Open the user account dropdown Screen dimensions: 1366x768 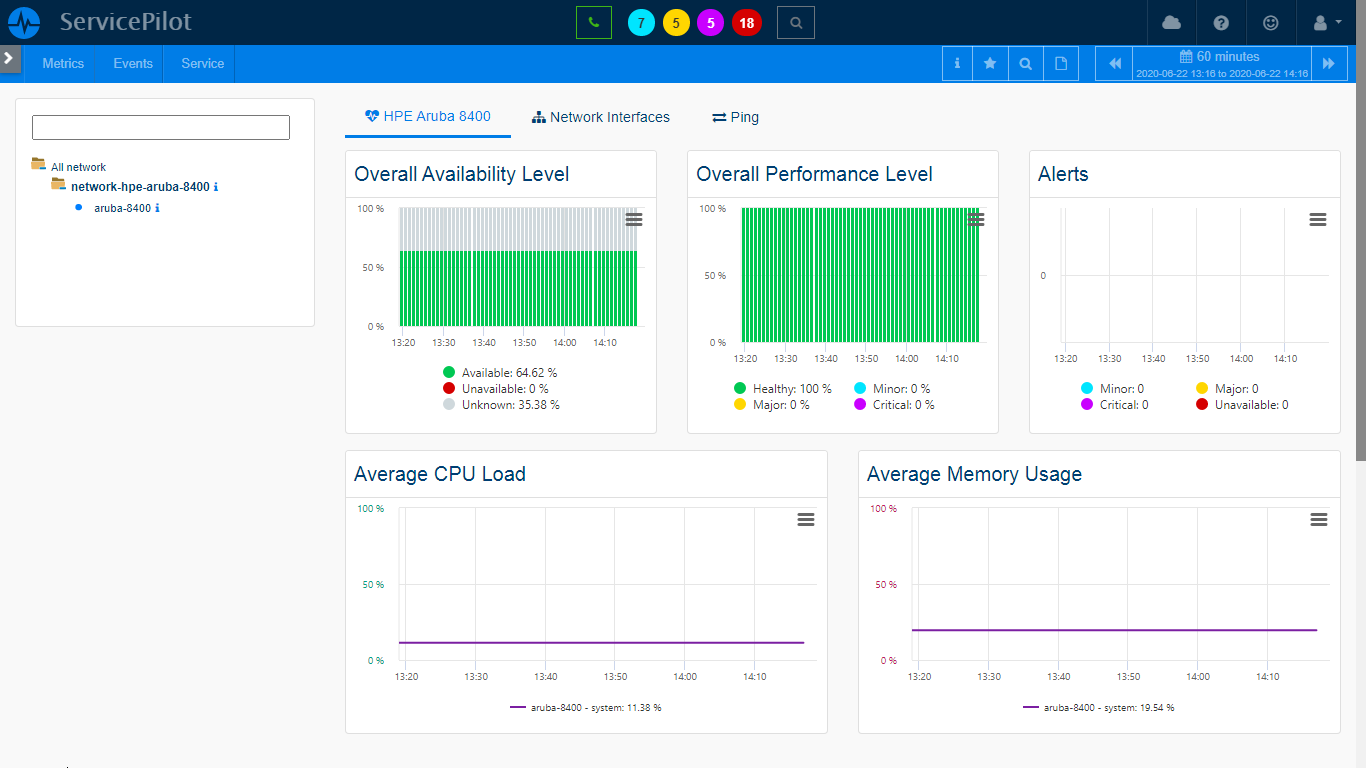(1325, 22)
